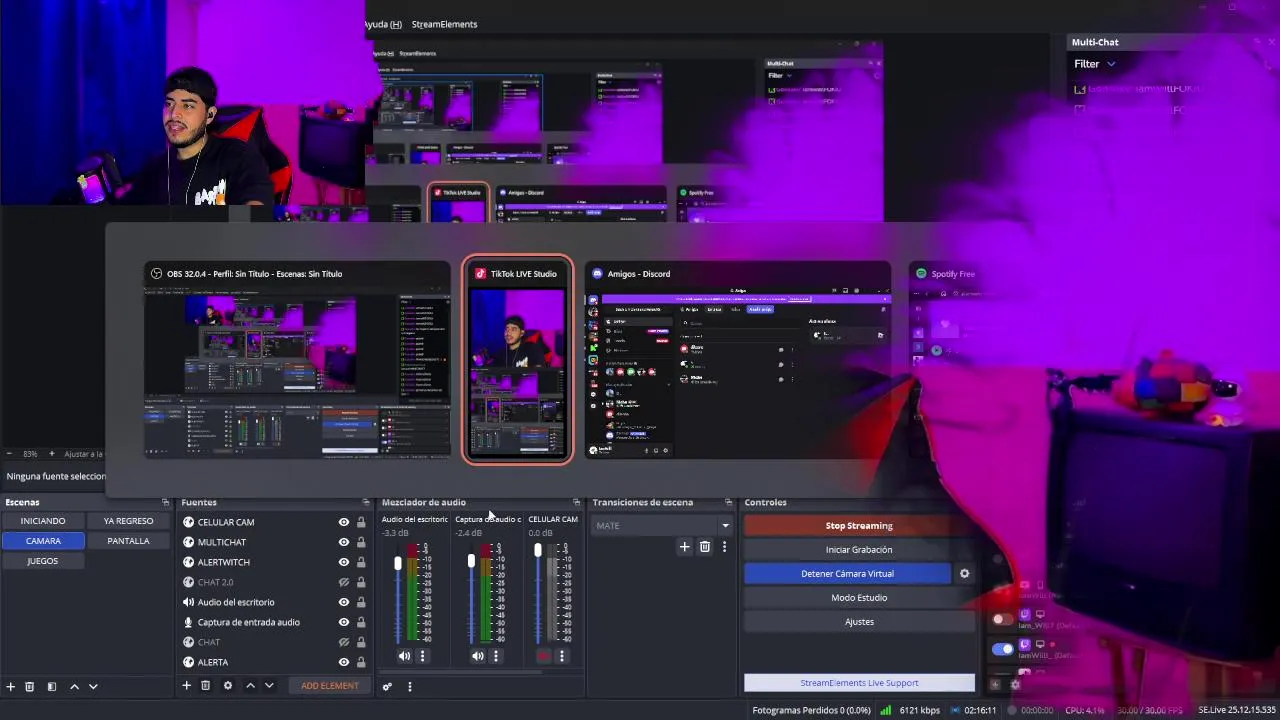Viewport: 1280px width, 720px height.
Task: Hide MULTICHAT source with eye icon
Action: tap(344, 542)
